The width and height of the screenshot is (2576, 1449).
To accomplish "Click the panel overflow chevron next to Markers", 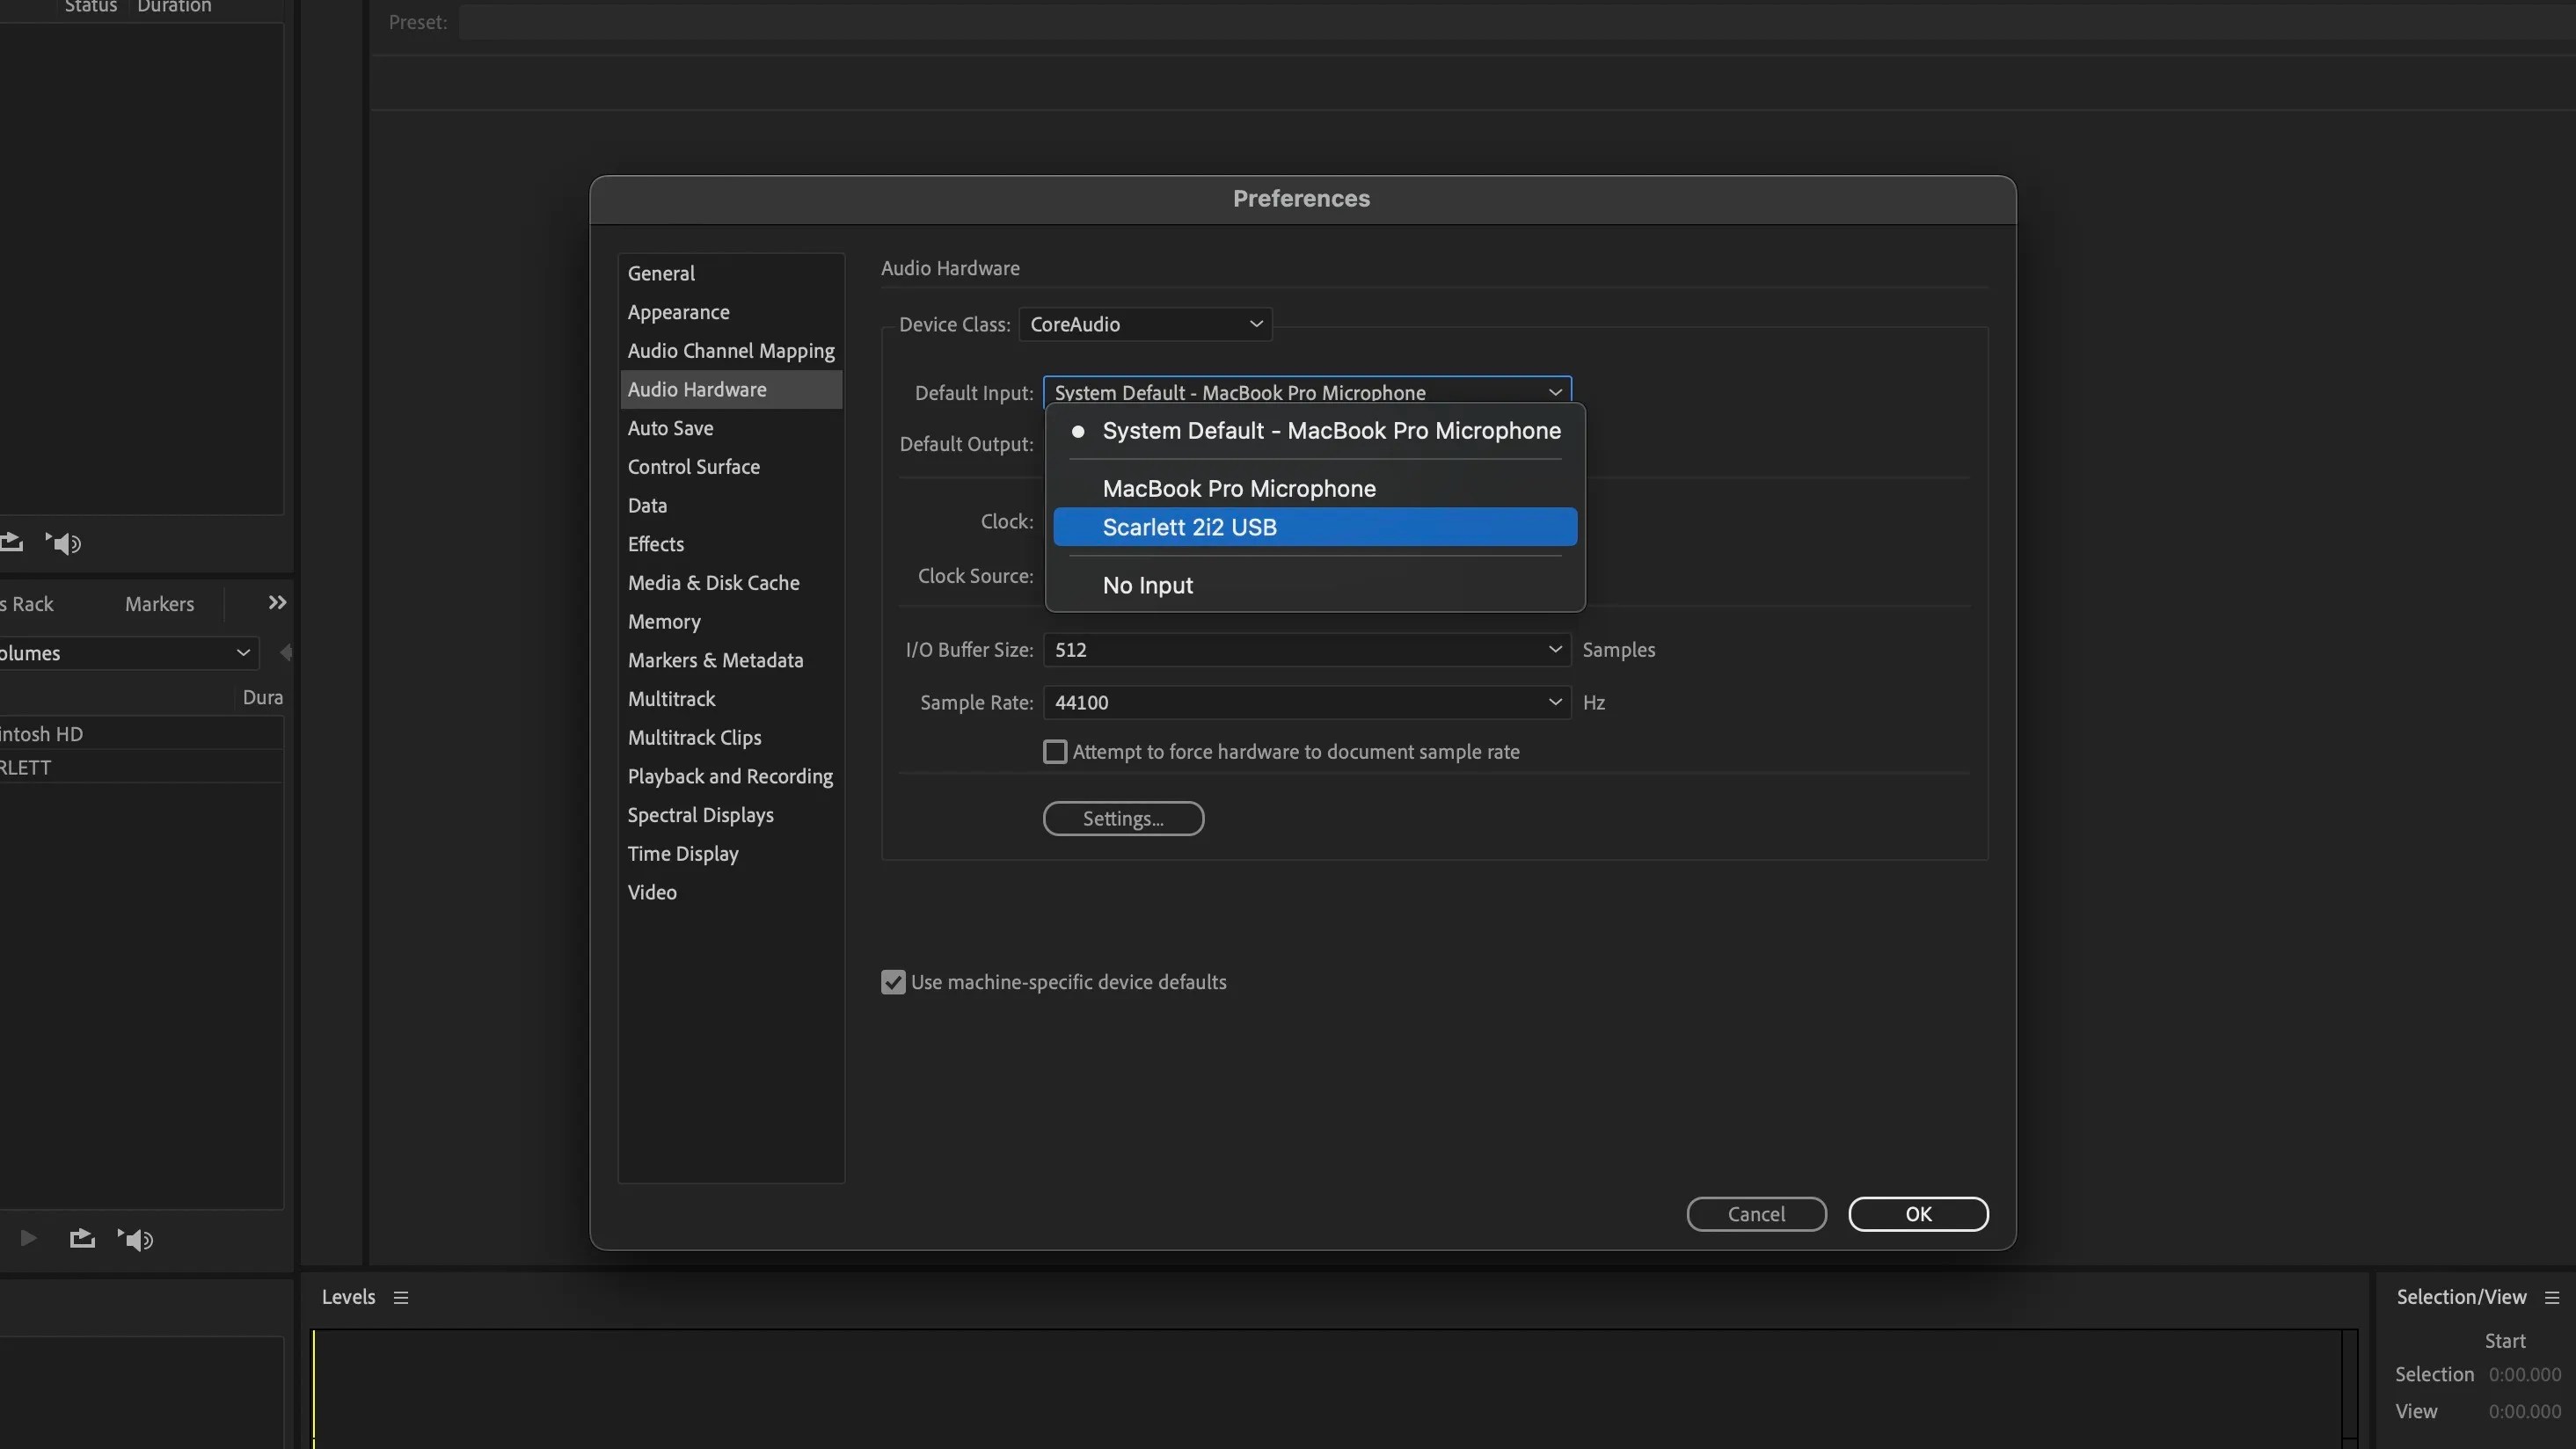I will 276,602.
